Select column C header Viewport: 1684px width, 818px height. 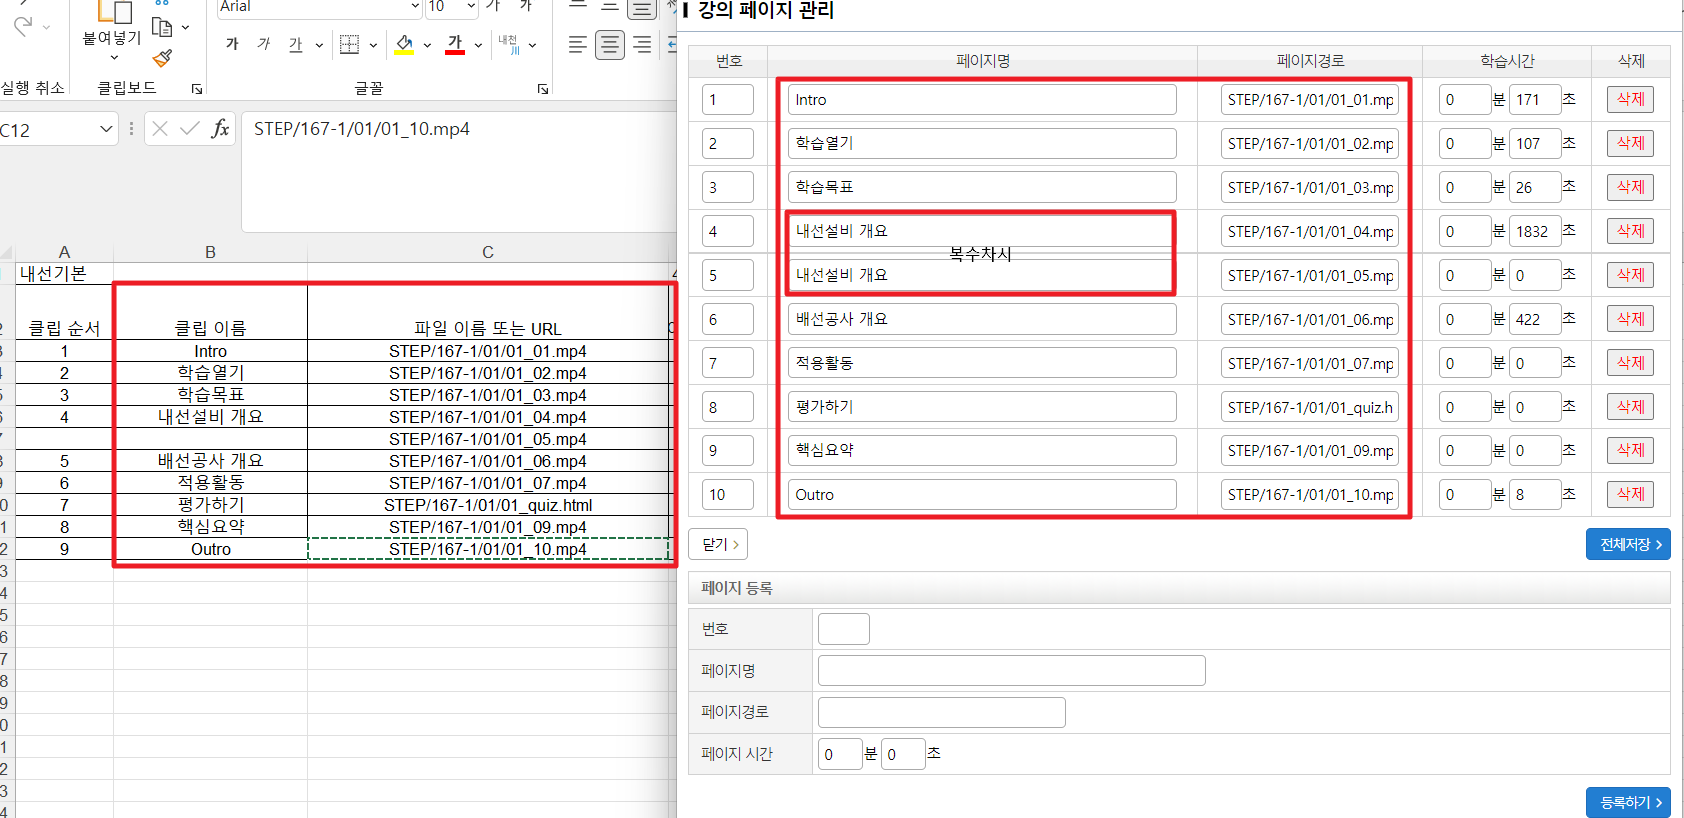487,252
